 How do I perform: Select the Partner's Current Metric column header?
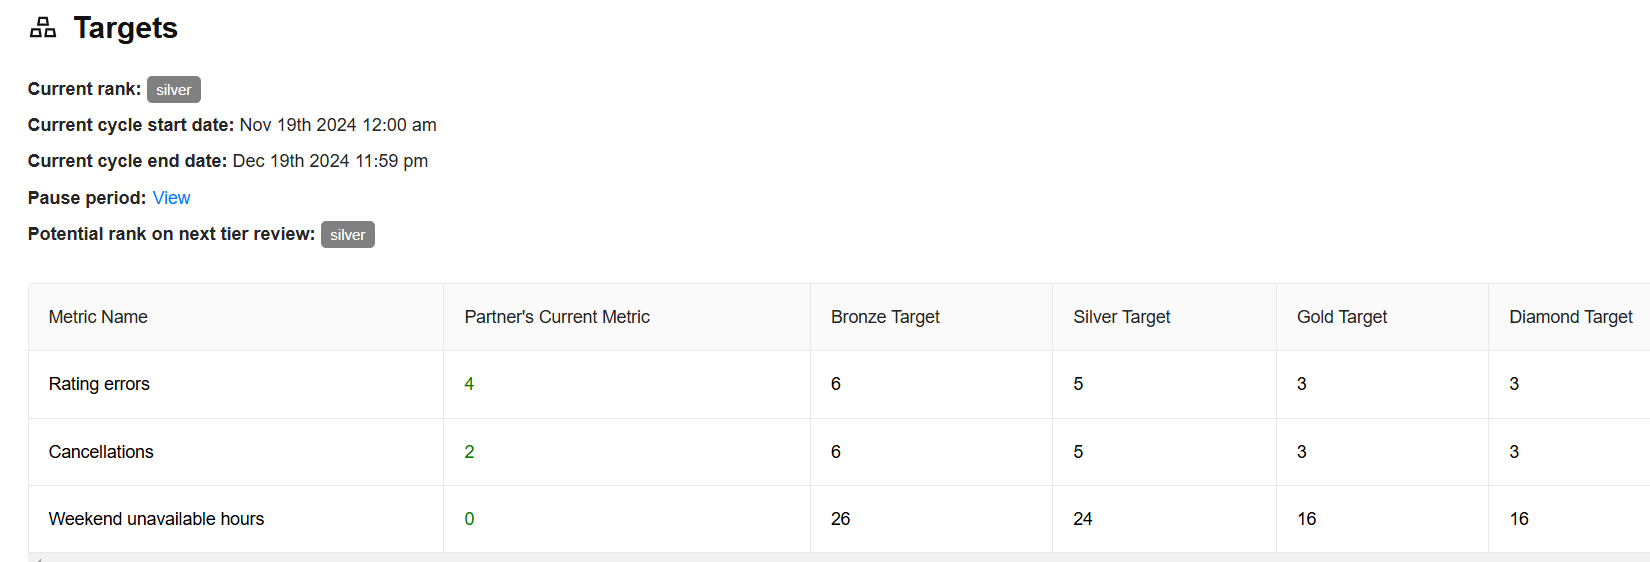[x=557, y=317]
